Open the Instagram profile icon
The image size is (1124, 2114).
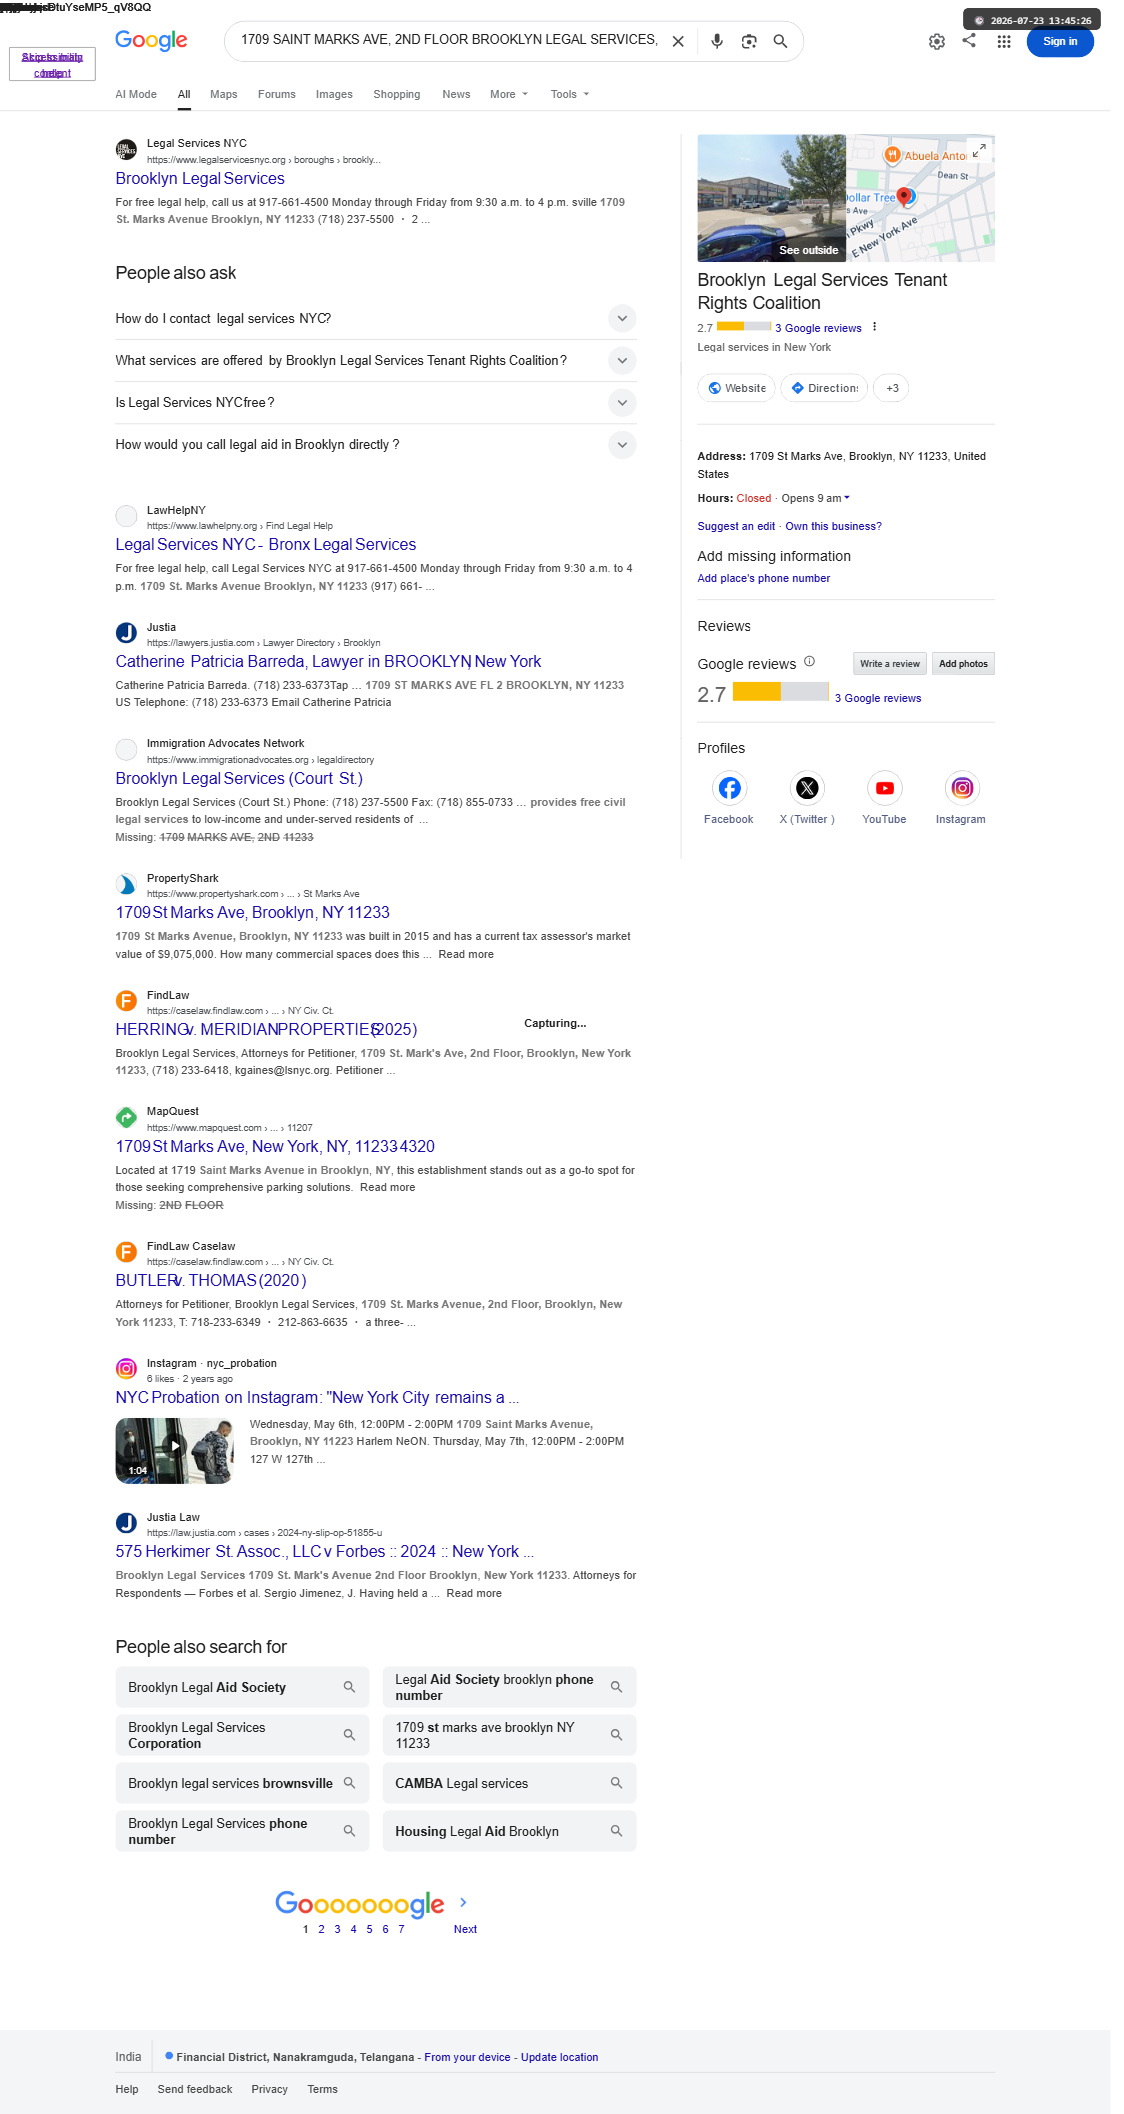tap(962, 788)
